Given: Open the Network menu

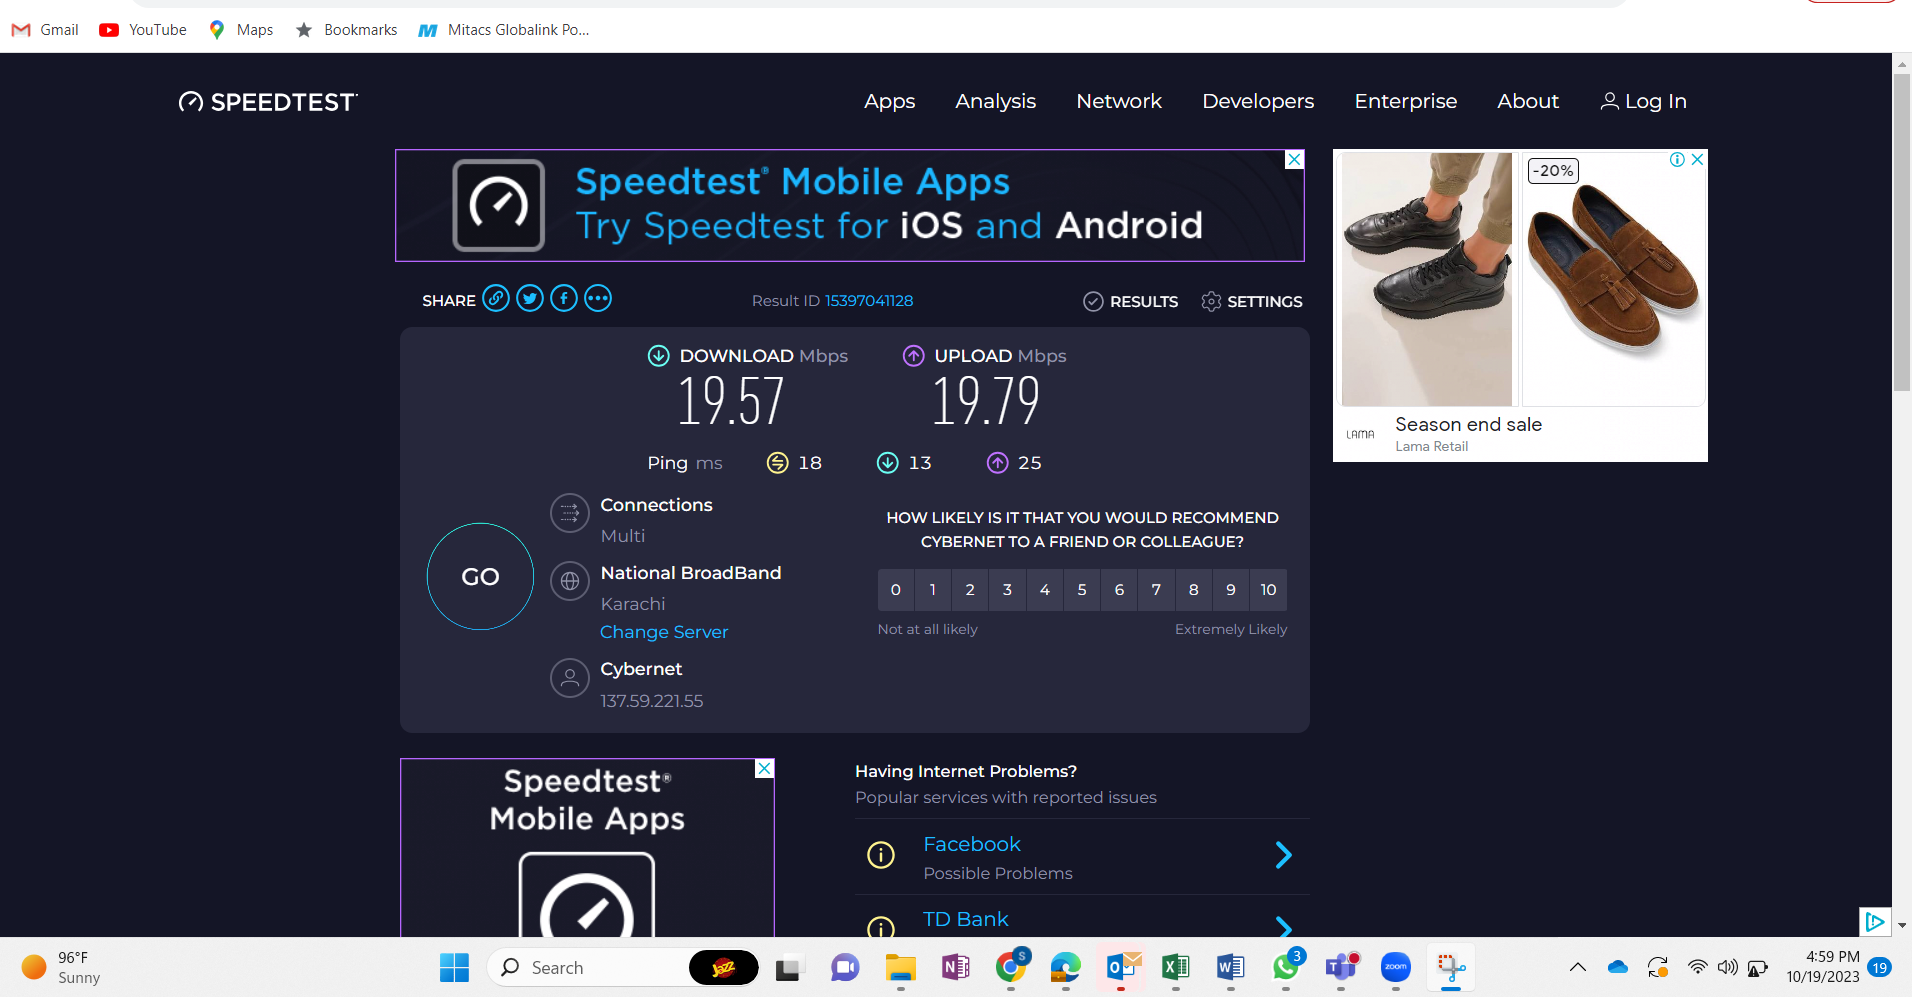Looking at the screenshot, I should [x=1119, y=101].
